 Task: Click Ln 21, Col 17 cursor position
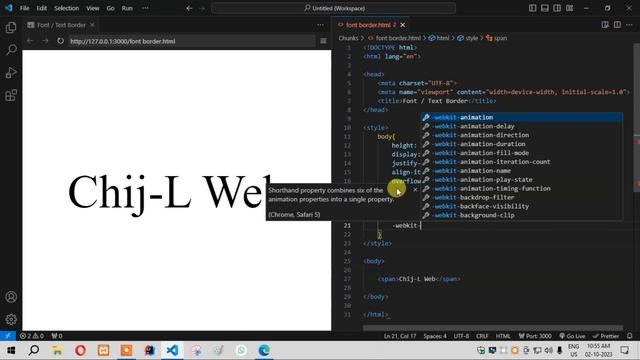click(x=400, y=336)
